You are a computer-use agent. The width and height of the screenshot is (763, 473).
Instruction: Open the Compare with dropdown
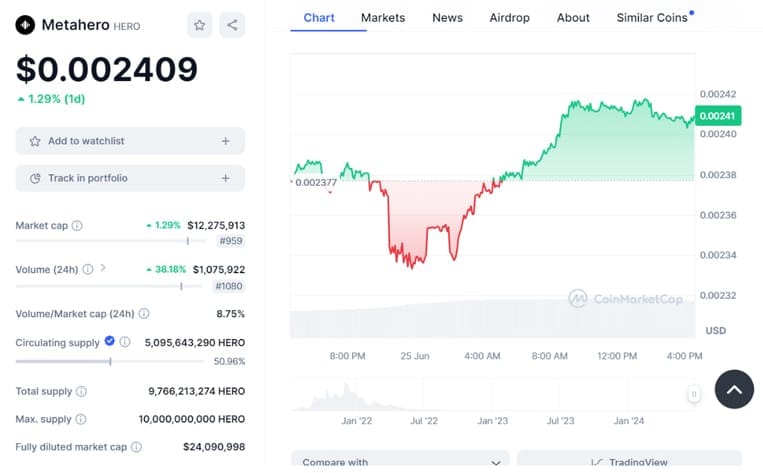pyautogui.click(x=400, y=462)
